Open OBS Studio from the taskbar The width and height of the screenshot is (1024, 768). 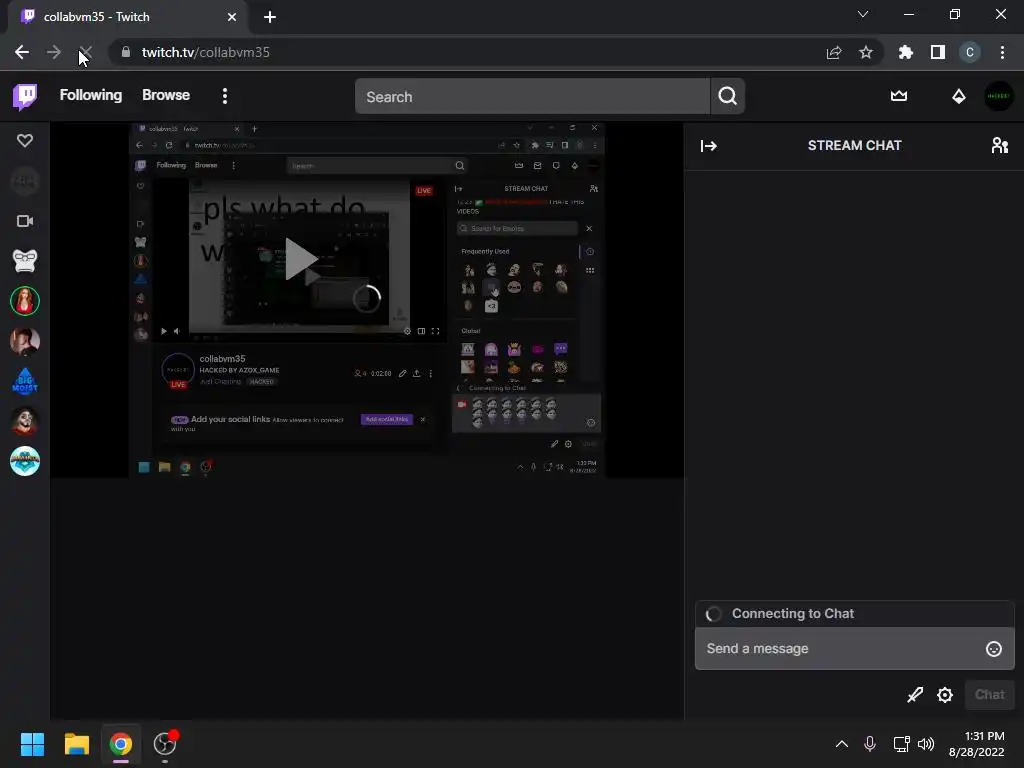click(x=165, y=744)
